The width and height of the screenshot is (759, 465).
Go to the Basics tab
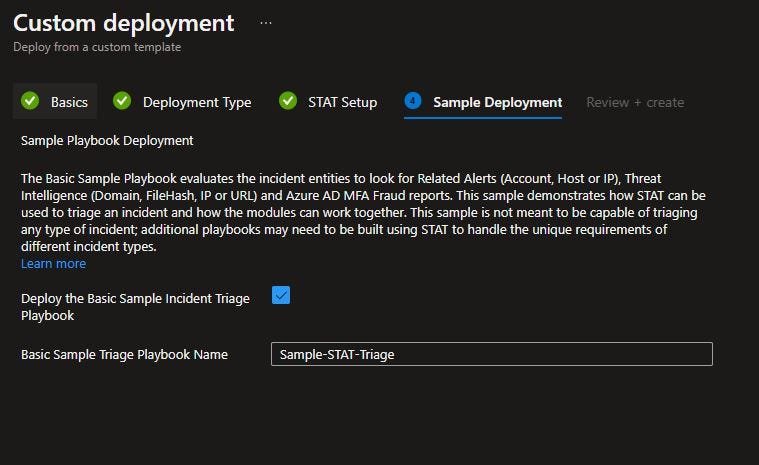(55, 102)
